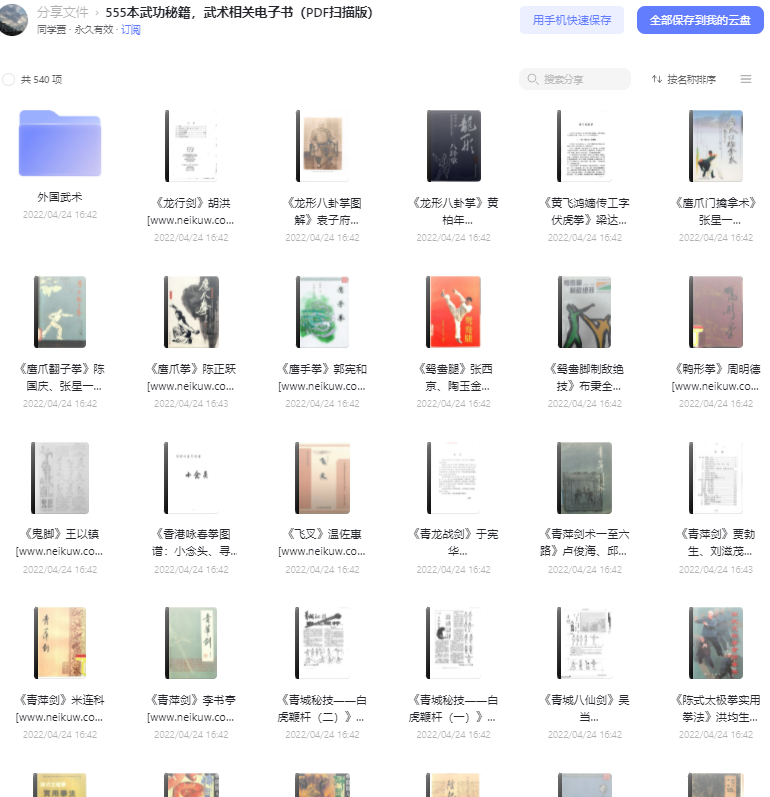
Task: Click the 555本武功秘籍 breadcrumb title
Action: tap(239, 12)
